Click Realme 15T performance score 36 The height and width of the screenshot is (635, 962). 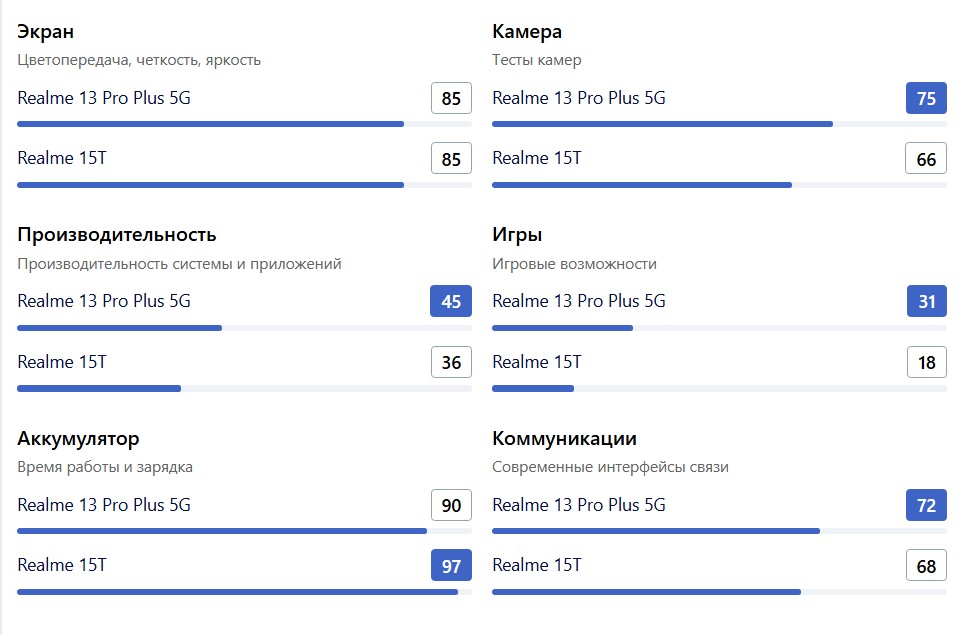click(x=451, y=362)
